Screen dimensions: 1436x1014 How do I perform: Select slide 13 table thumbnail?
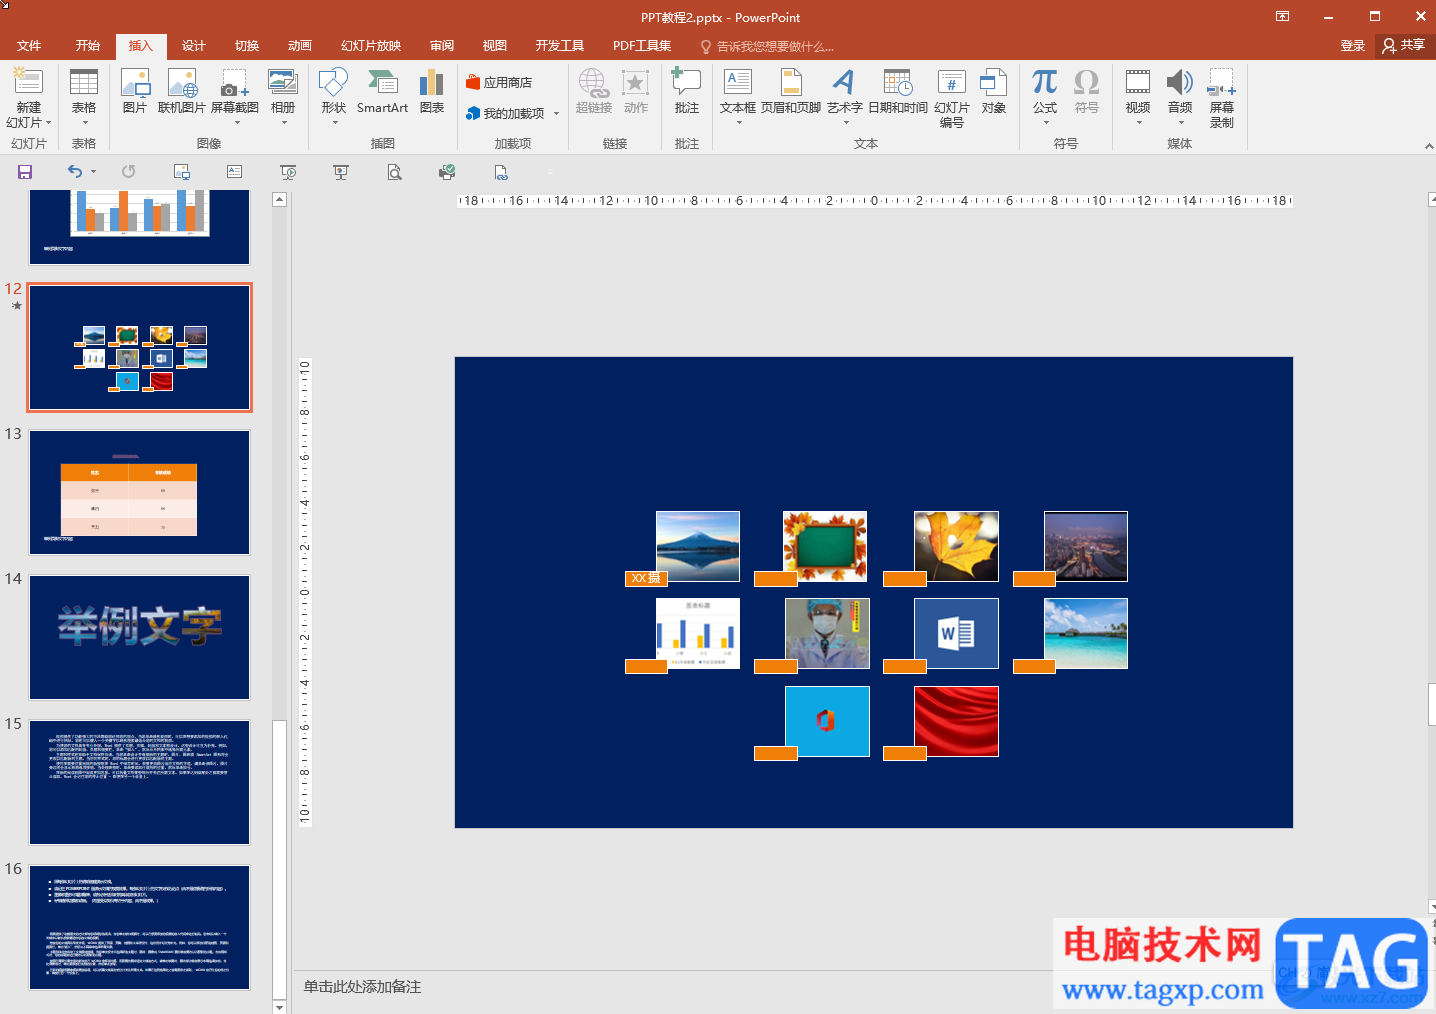(x=139, y=492)
